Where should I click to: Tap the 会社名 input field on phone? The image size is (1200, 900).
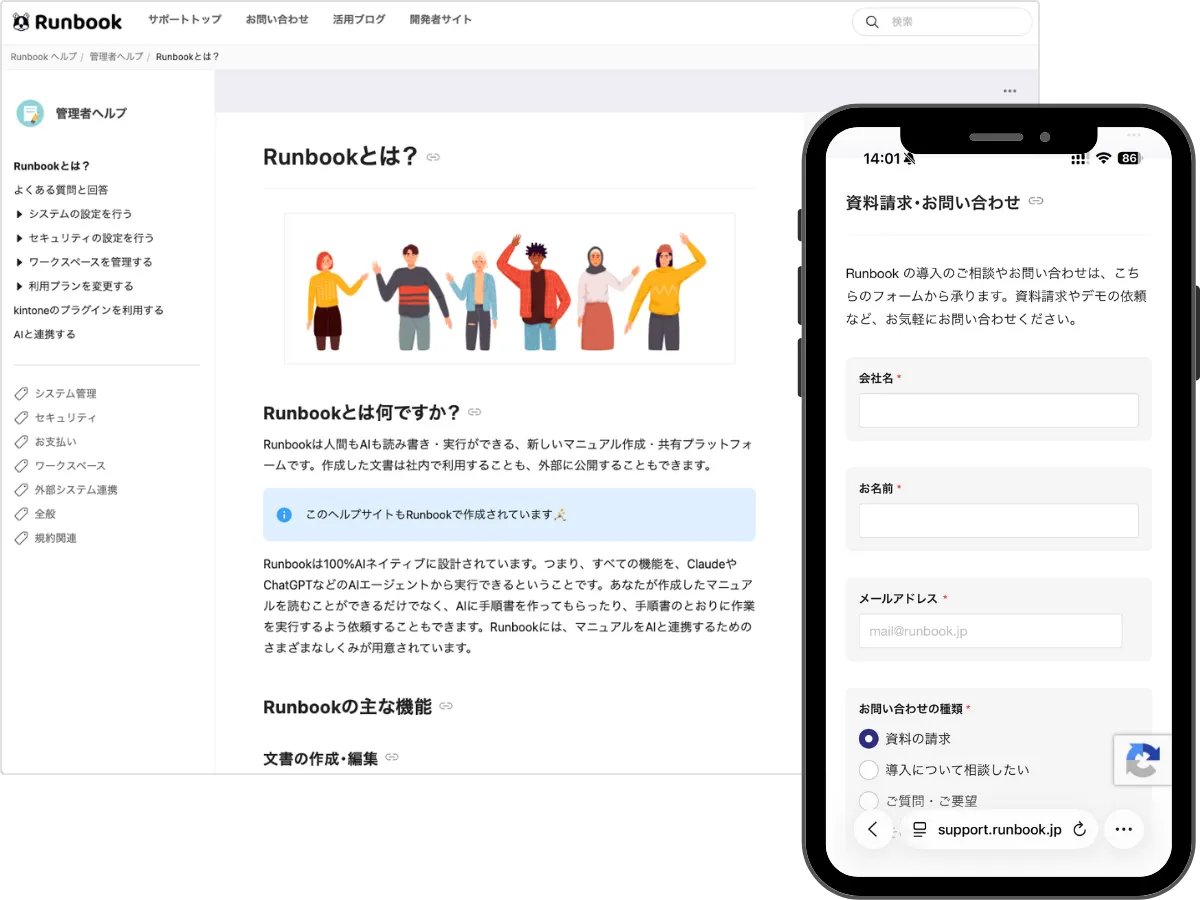(x=998, y=410)
